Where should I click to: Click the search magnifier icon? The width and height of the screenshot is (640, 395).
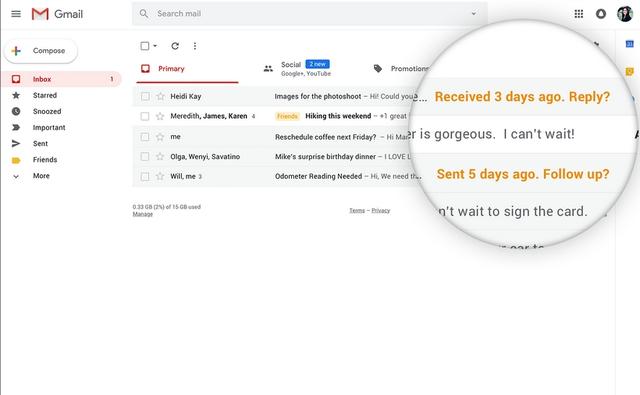point(144,13)
